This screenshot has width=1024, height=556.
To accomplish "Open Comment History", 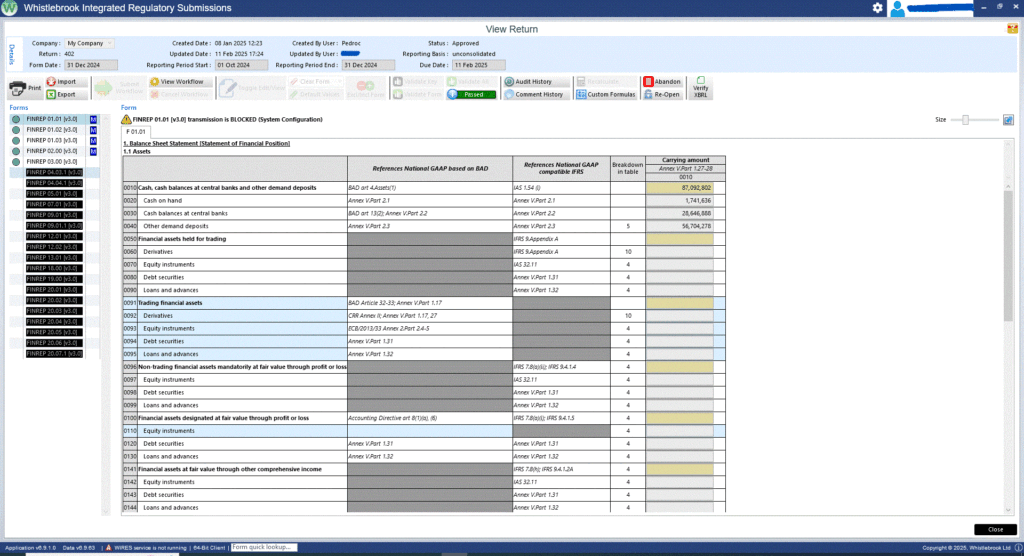I will pyautogui.click(x=538, y=94).
